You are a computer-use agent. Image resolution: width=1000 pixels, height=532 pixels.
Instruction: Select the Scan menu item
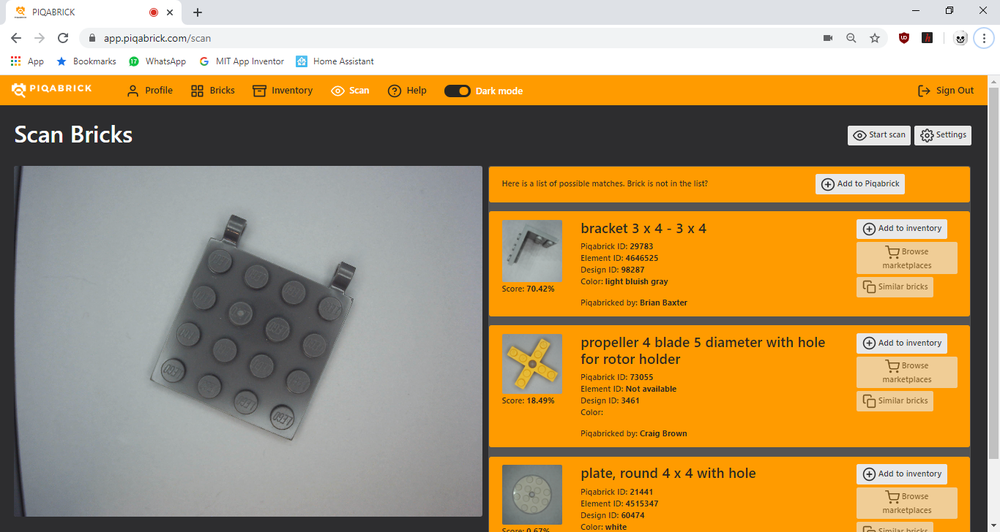(x=350, y=91)
